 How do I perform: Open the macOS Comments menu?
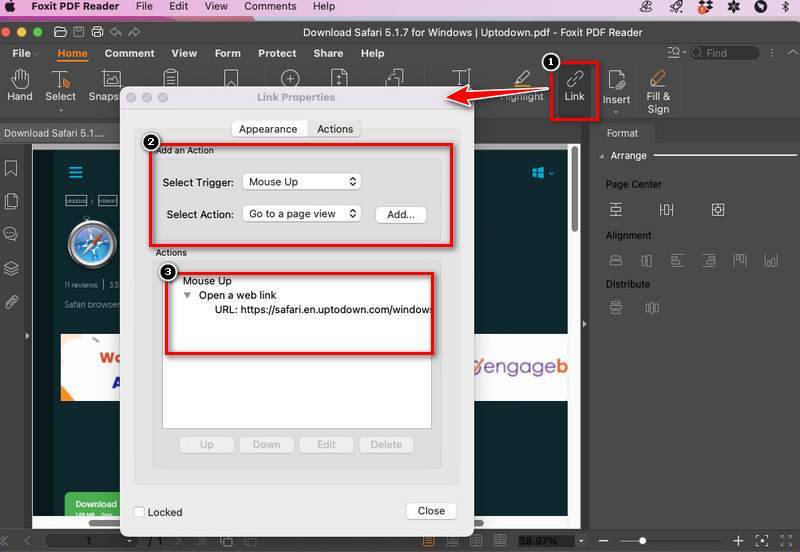click(270, 7)
